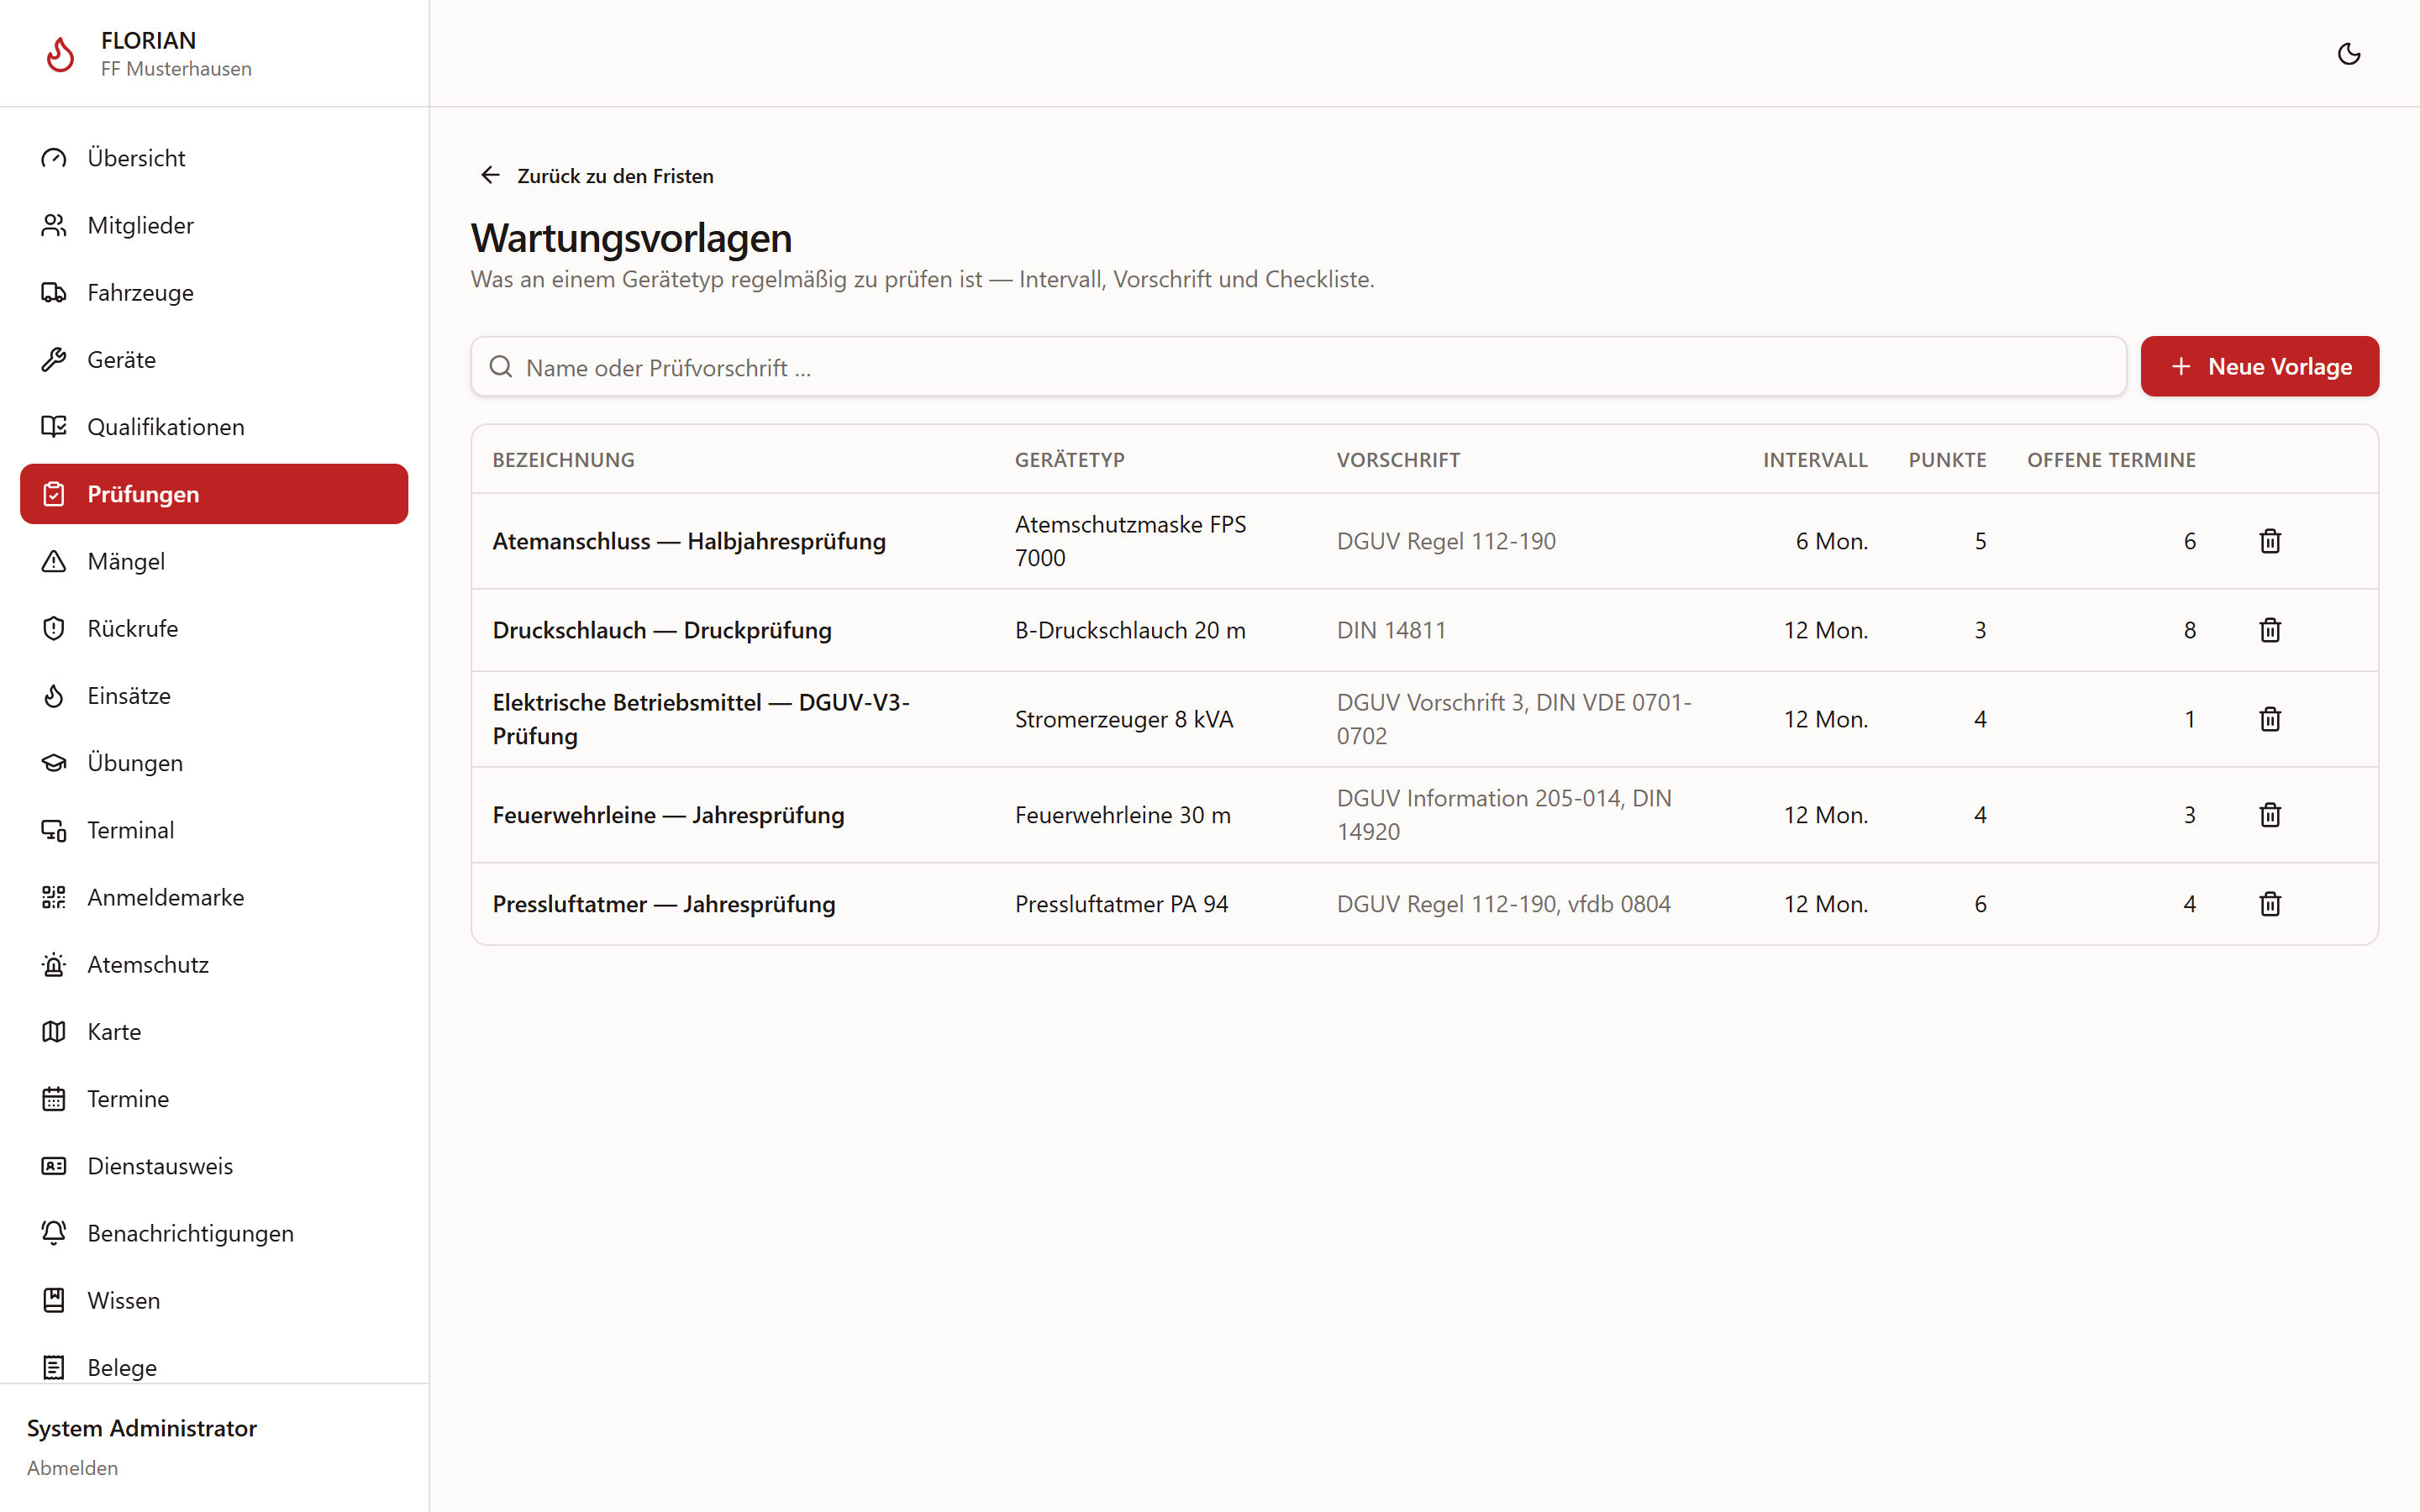Screen dimensions: 2420x1512
Task: Click the FLORIAN flame logo
Action: (x=60, y=54)
